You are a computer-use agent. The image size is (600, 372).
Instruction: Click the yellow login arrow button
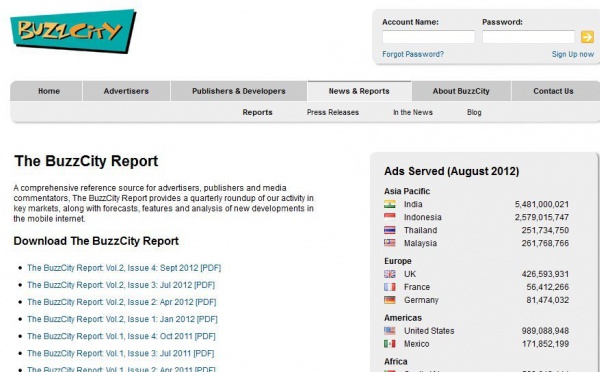point(587,37)
